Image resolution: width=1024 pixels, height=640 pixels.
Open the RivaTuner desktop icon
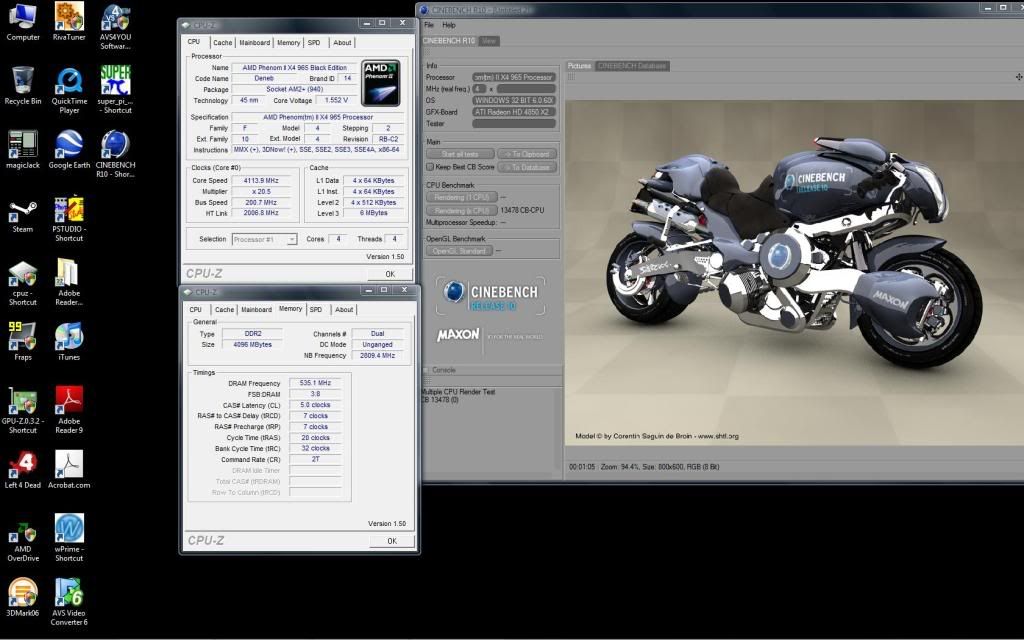pyautogui.click(x=69, y=18)
